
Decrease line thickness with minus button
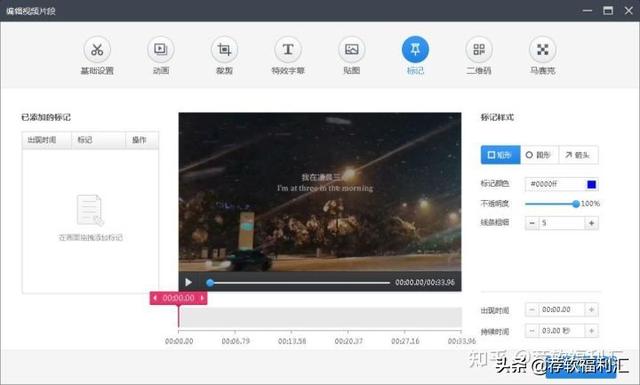coord(532,223)
